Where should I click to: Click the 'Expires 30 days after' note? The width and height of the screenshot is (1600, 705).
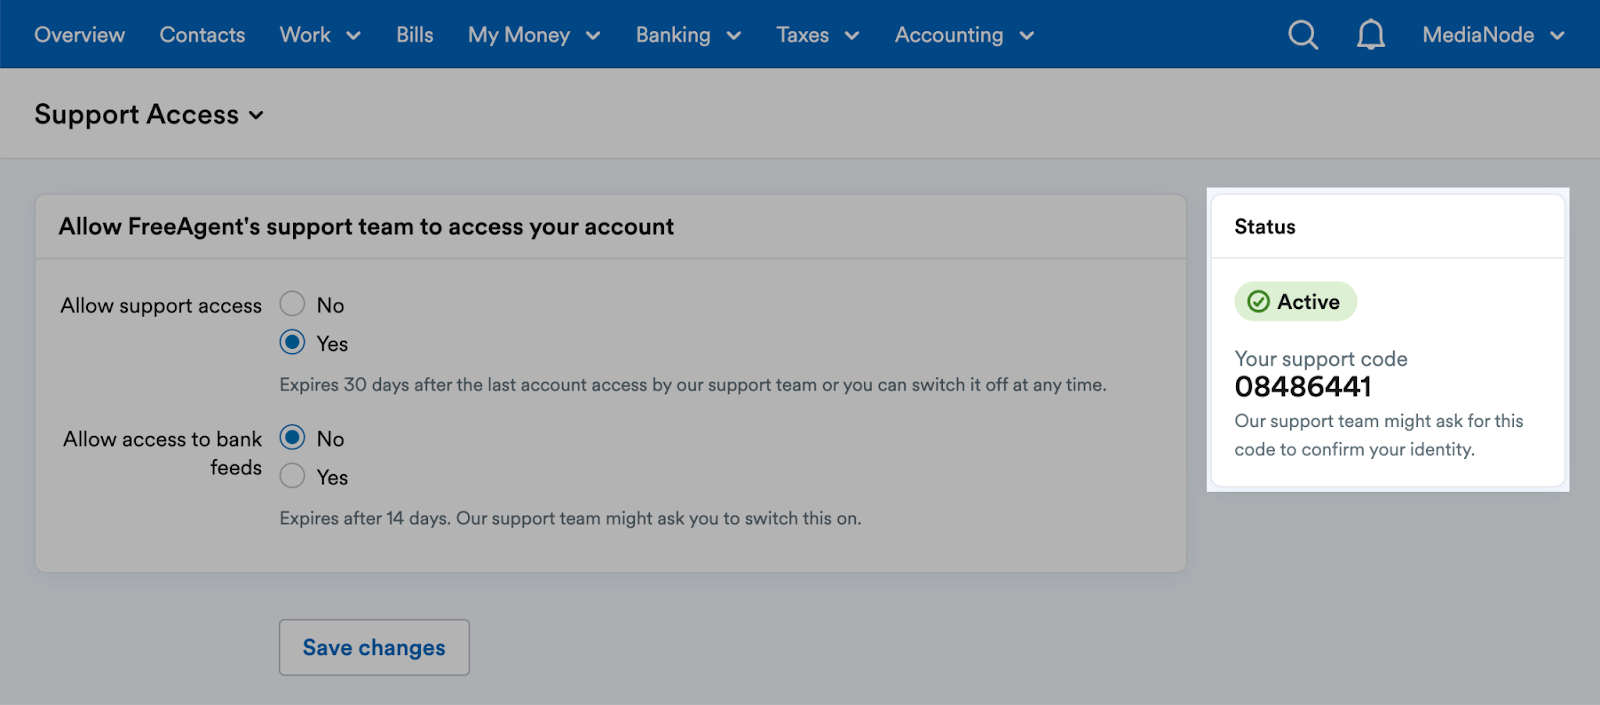(x=693, y=385)
